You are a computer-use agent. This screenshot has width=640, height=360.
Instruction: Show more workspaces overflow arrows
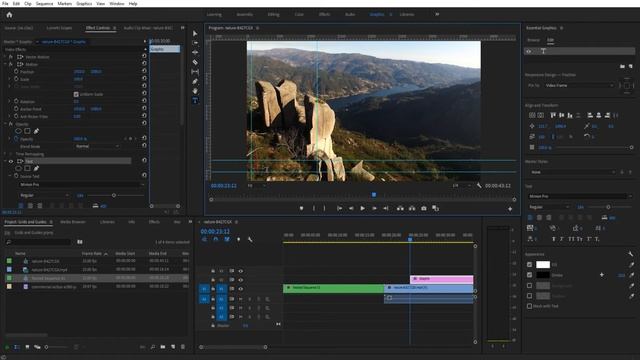tap(437, 14)
